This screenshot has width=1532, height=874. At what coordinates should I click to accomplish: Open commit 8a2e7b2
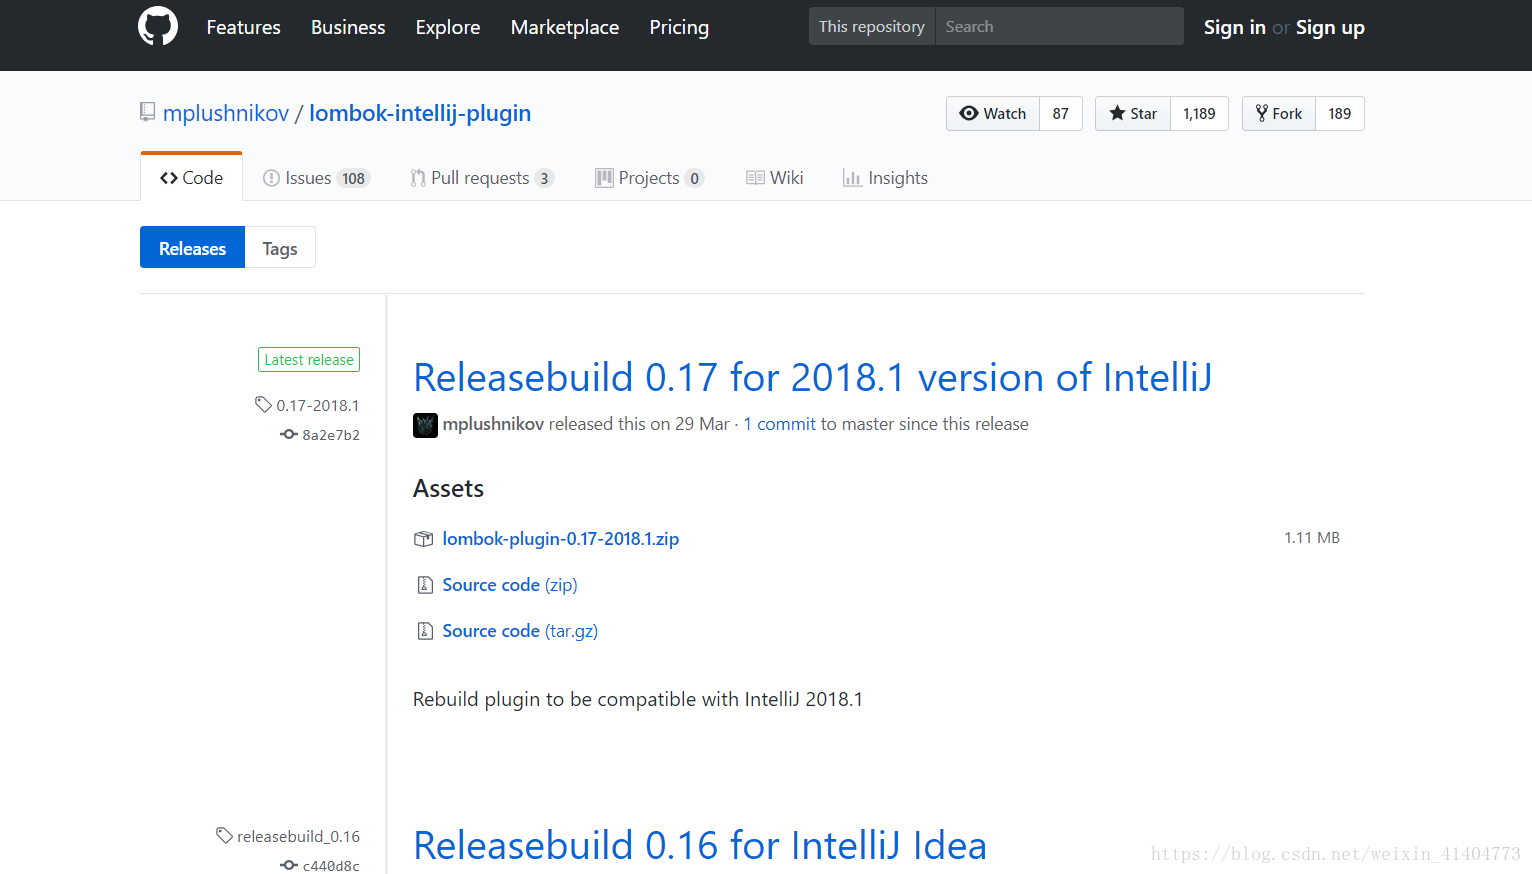(x=331, y=435)
